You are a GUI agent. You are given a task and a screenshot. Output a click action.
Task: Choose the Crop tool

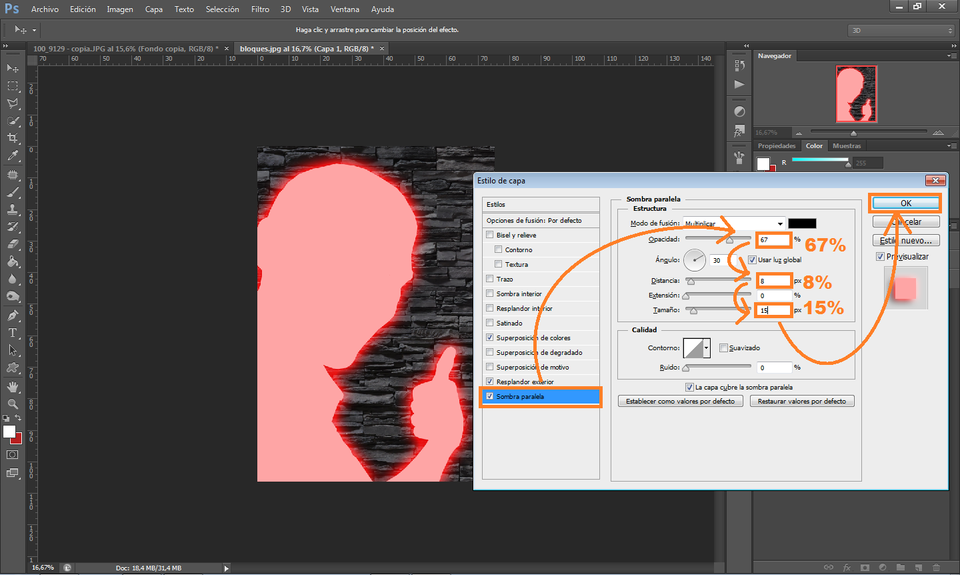[13, 139]
